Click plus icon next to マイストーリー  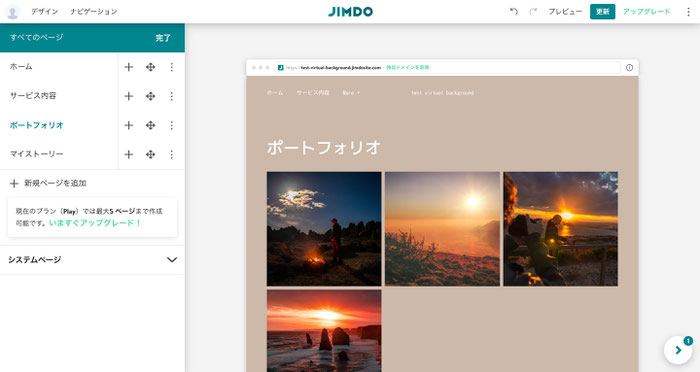click(129, 155)
